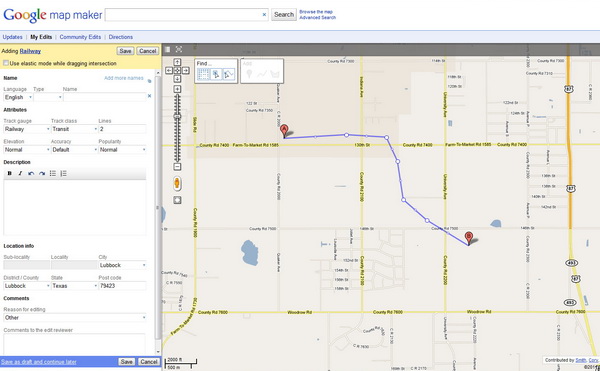
Task: Pan the map right with arrow icon
Action: (186, 70)
